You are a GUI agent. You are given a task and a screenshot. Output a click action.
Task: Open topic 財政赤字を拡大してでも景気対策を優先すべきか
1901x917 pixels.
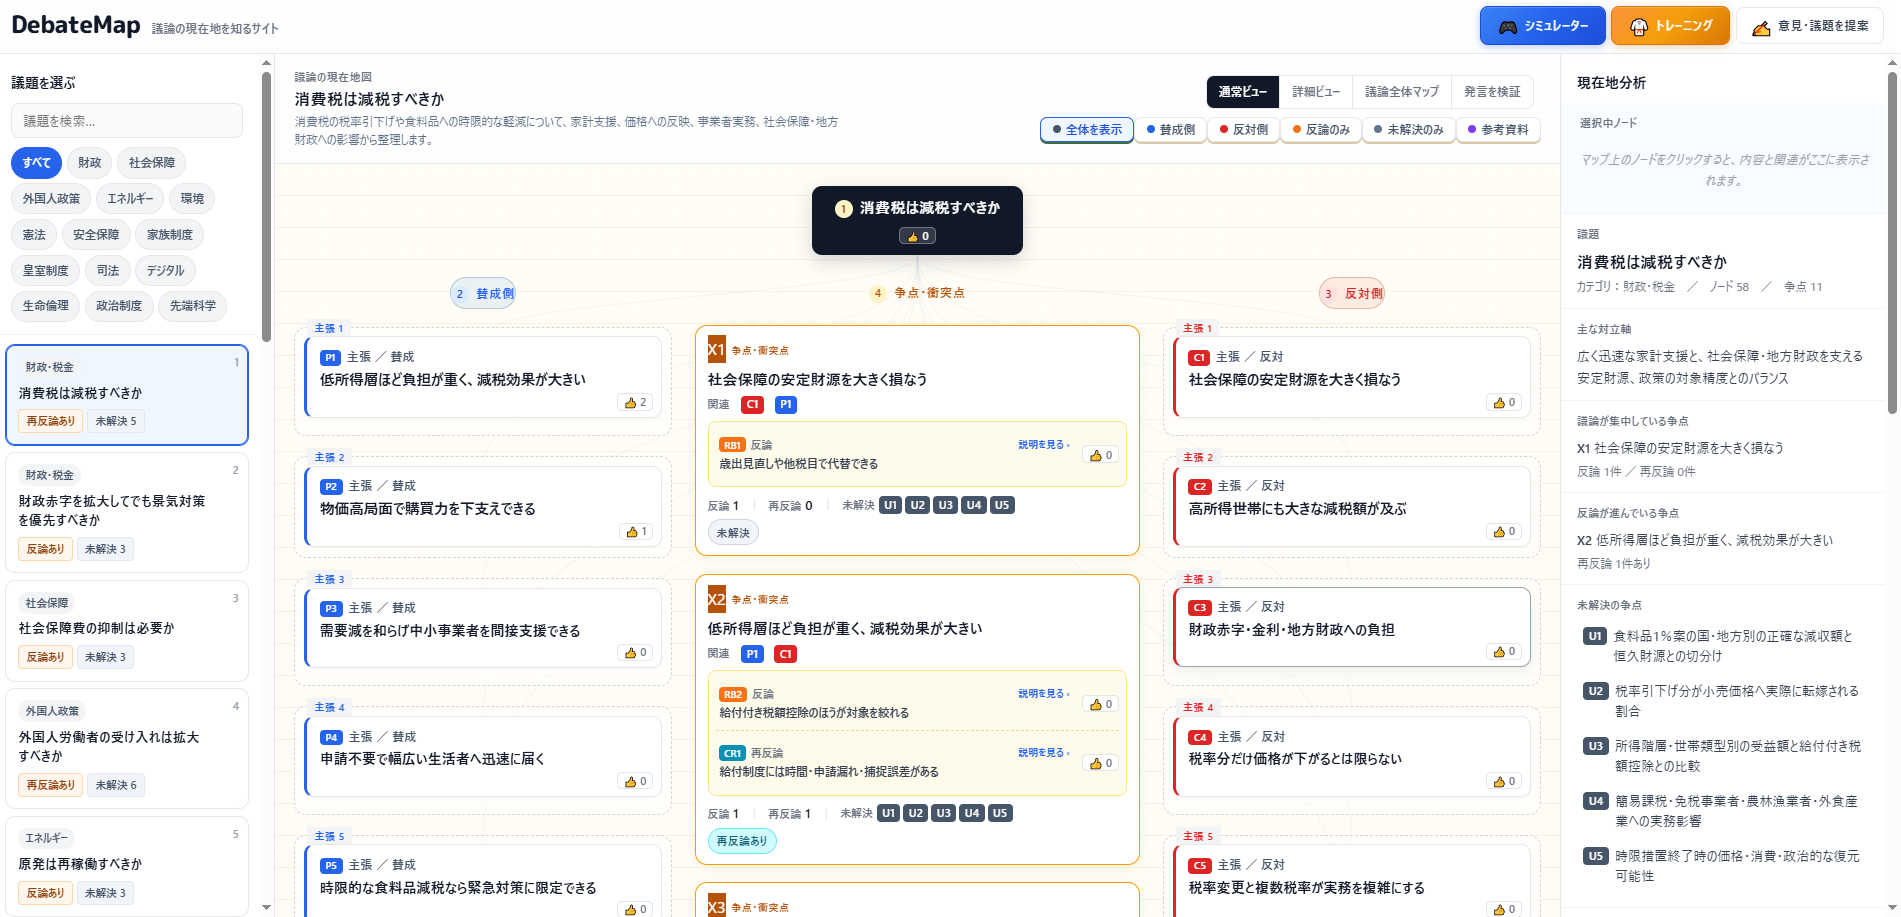pyautogui.click(x=127, y=513)
